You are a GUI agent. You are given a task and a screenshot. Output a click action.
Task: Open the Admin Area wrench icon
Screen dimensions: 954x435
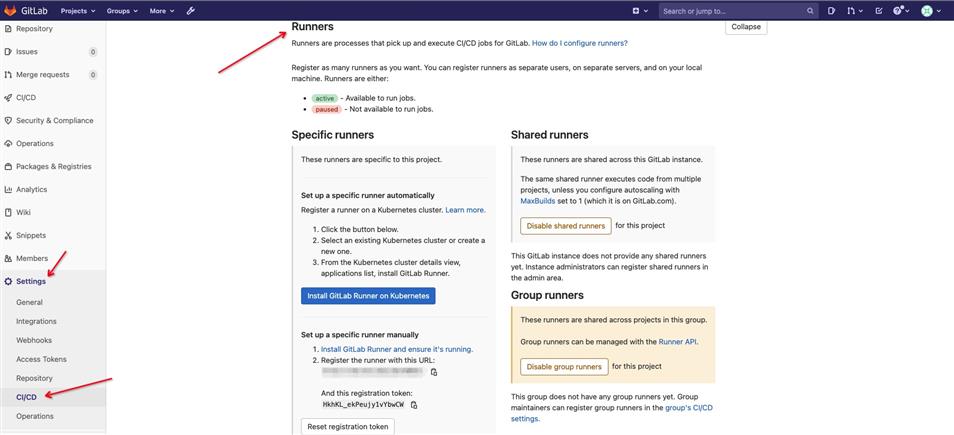(190, 11)
